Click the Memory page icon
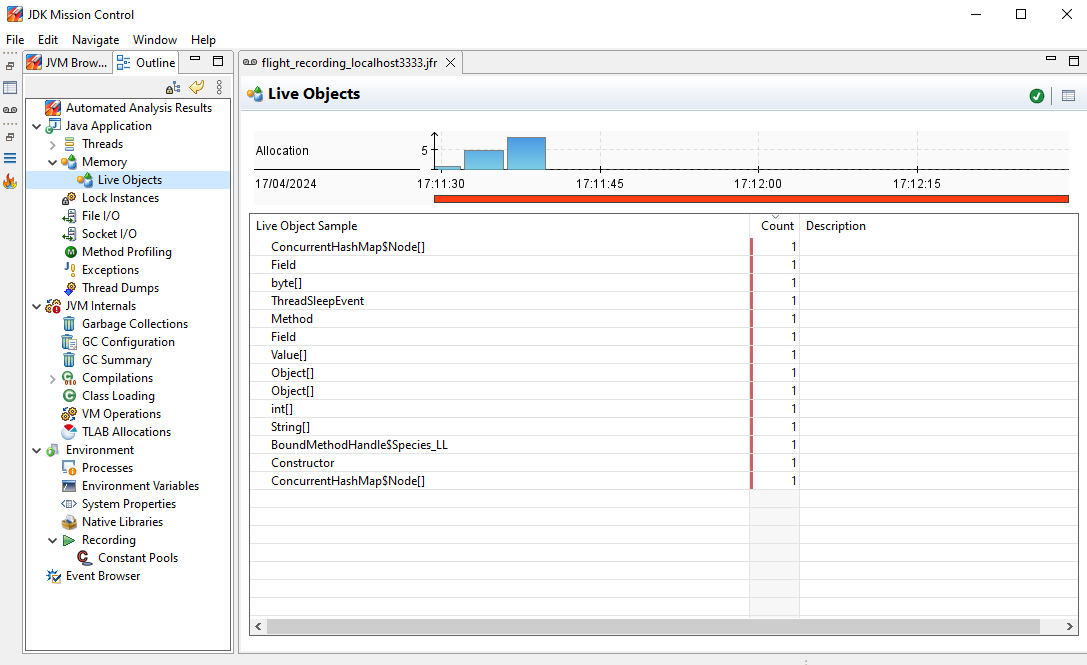 (x=69, y=162)
